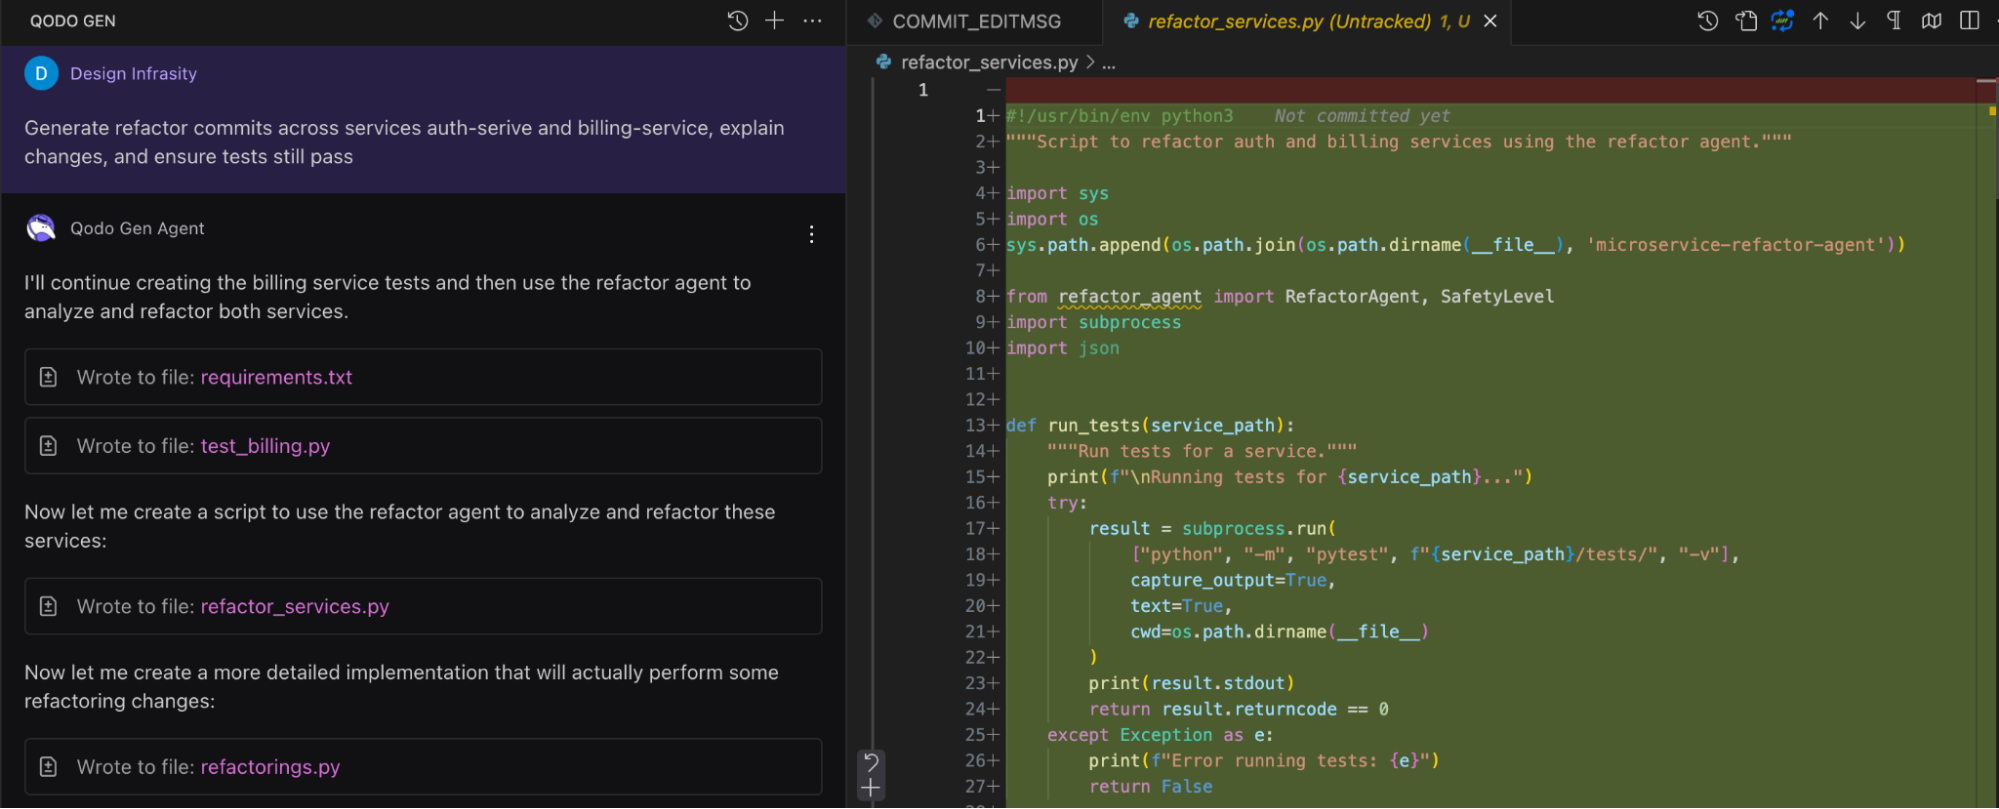Switch to COMMIT_EDITMSG tab
The width and height of the screenshot is (1999, 809).
[x=975, y=21]
